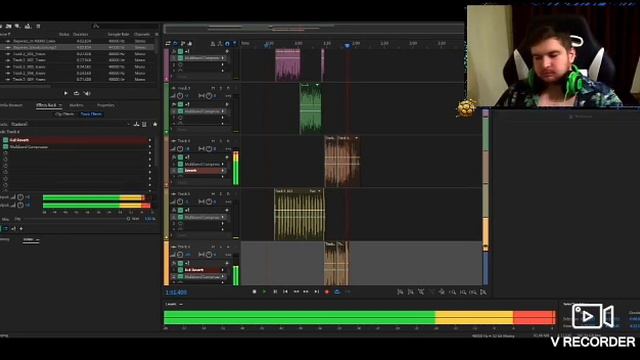
Task: Open the Video tab in lower panel
Action: point(28,240)
